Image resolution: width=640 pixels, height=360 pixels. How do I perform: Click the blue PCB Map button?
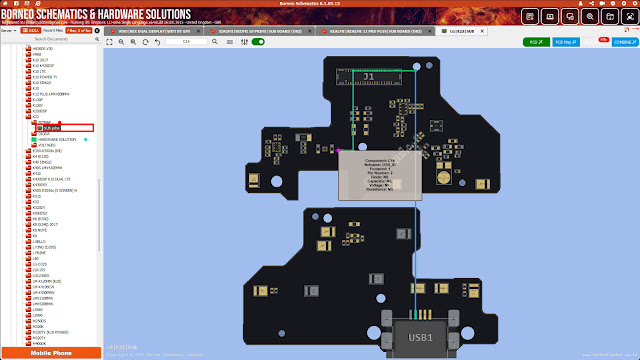tap(566, 42)
